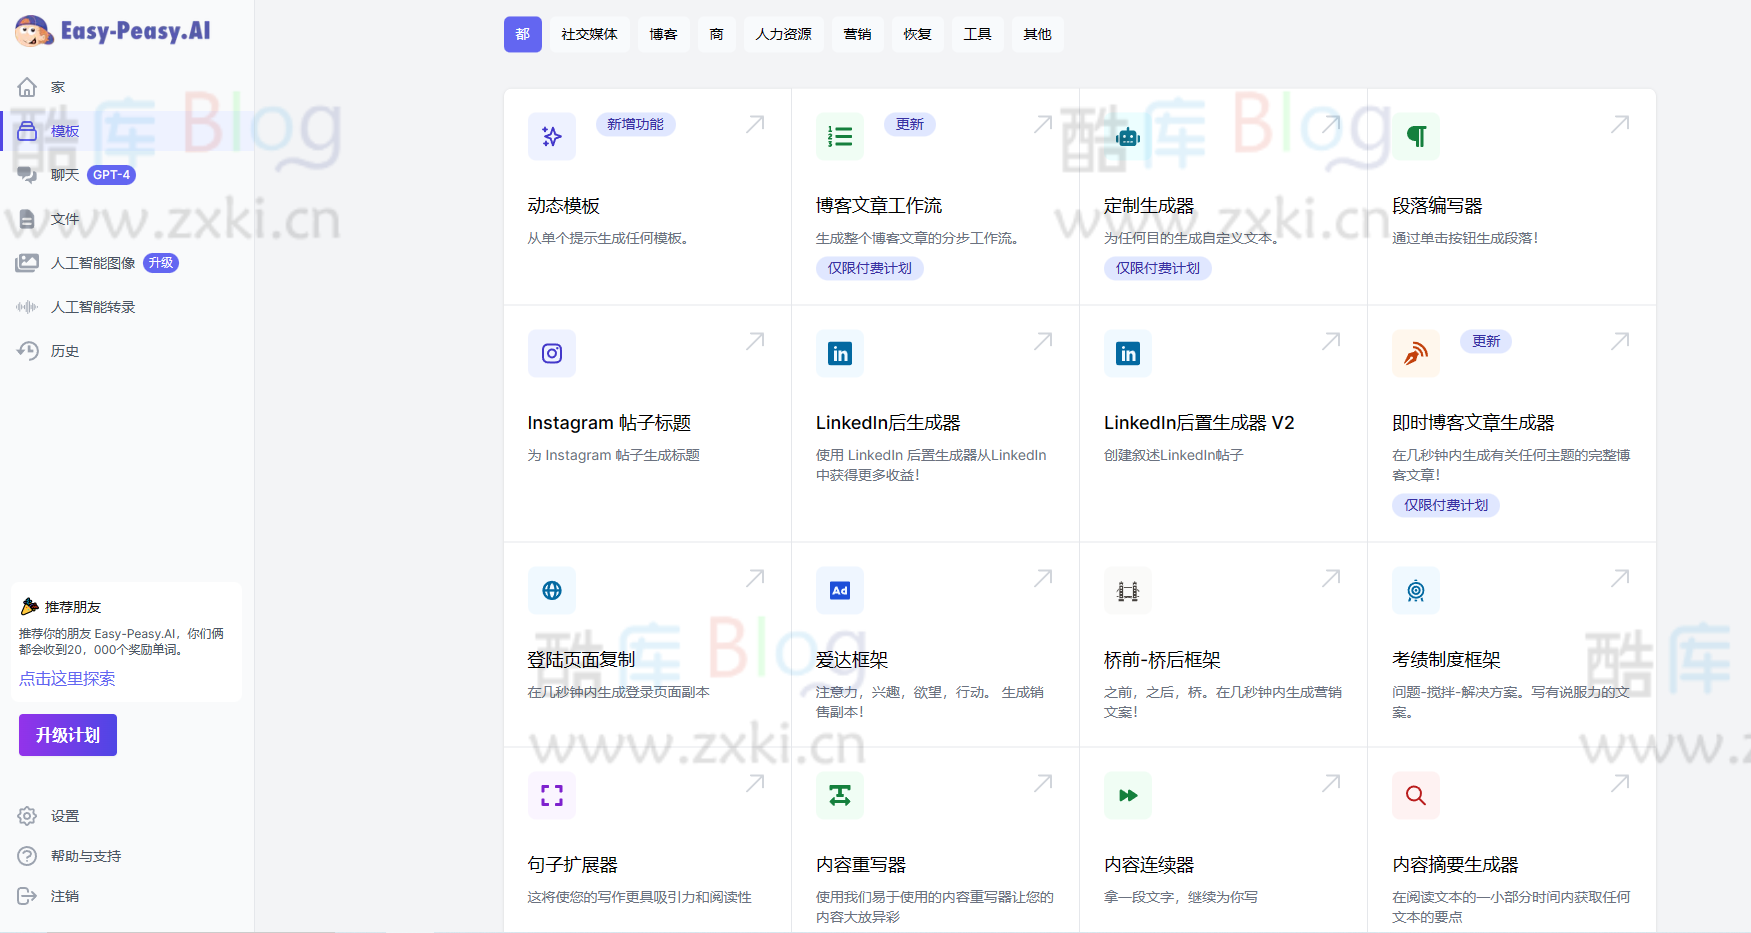Click the LinkedIn icon on LinkedIn后生成器
The height and width of the screenshot is (933, 1751).
point(839,353)
